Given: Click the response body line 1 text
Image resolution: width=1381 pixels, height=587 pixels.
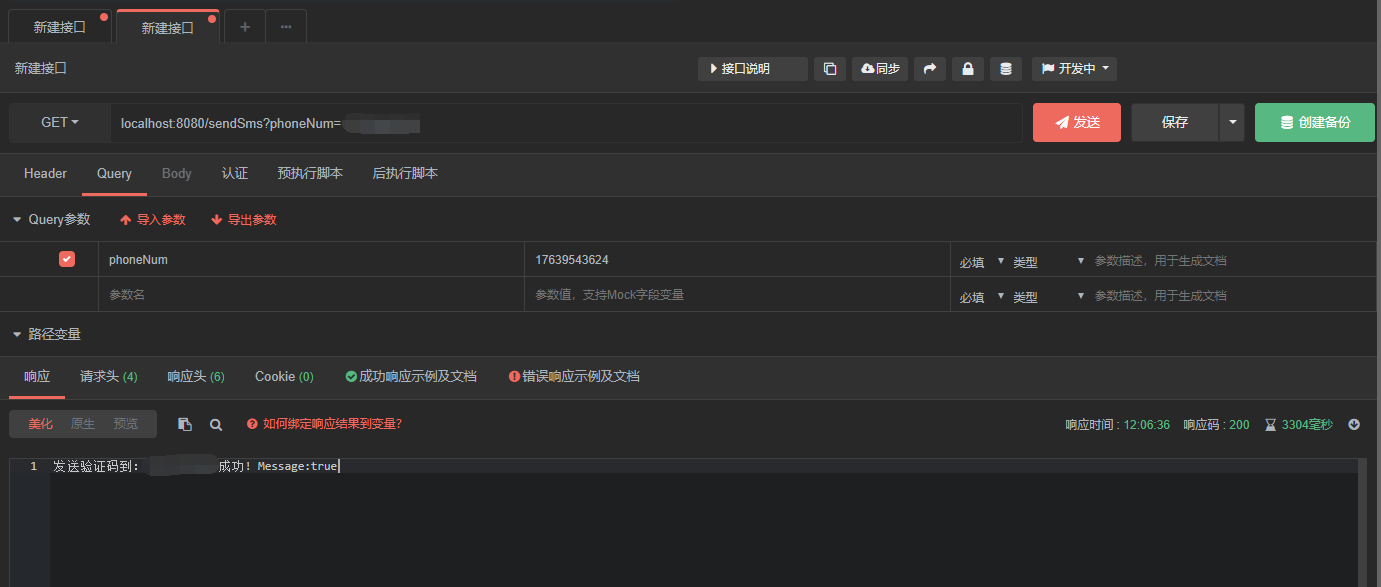Looking at the screenshot, I should coord(196,466).
